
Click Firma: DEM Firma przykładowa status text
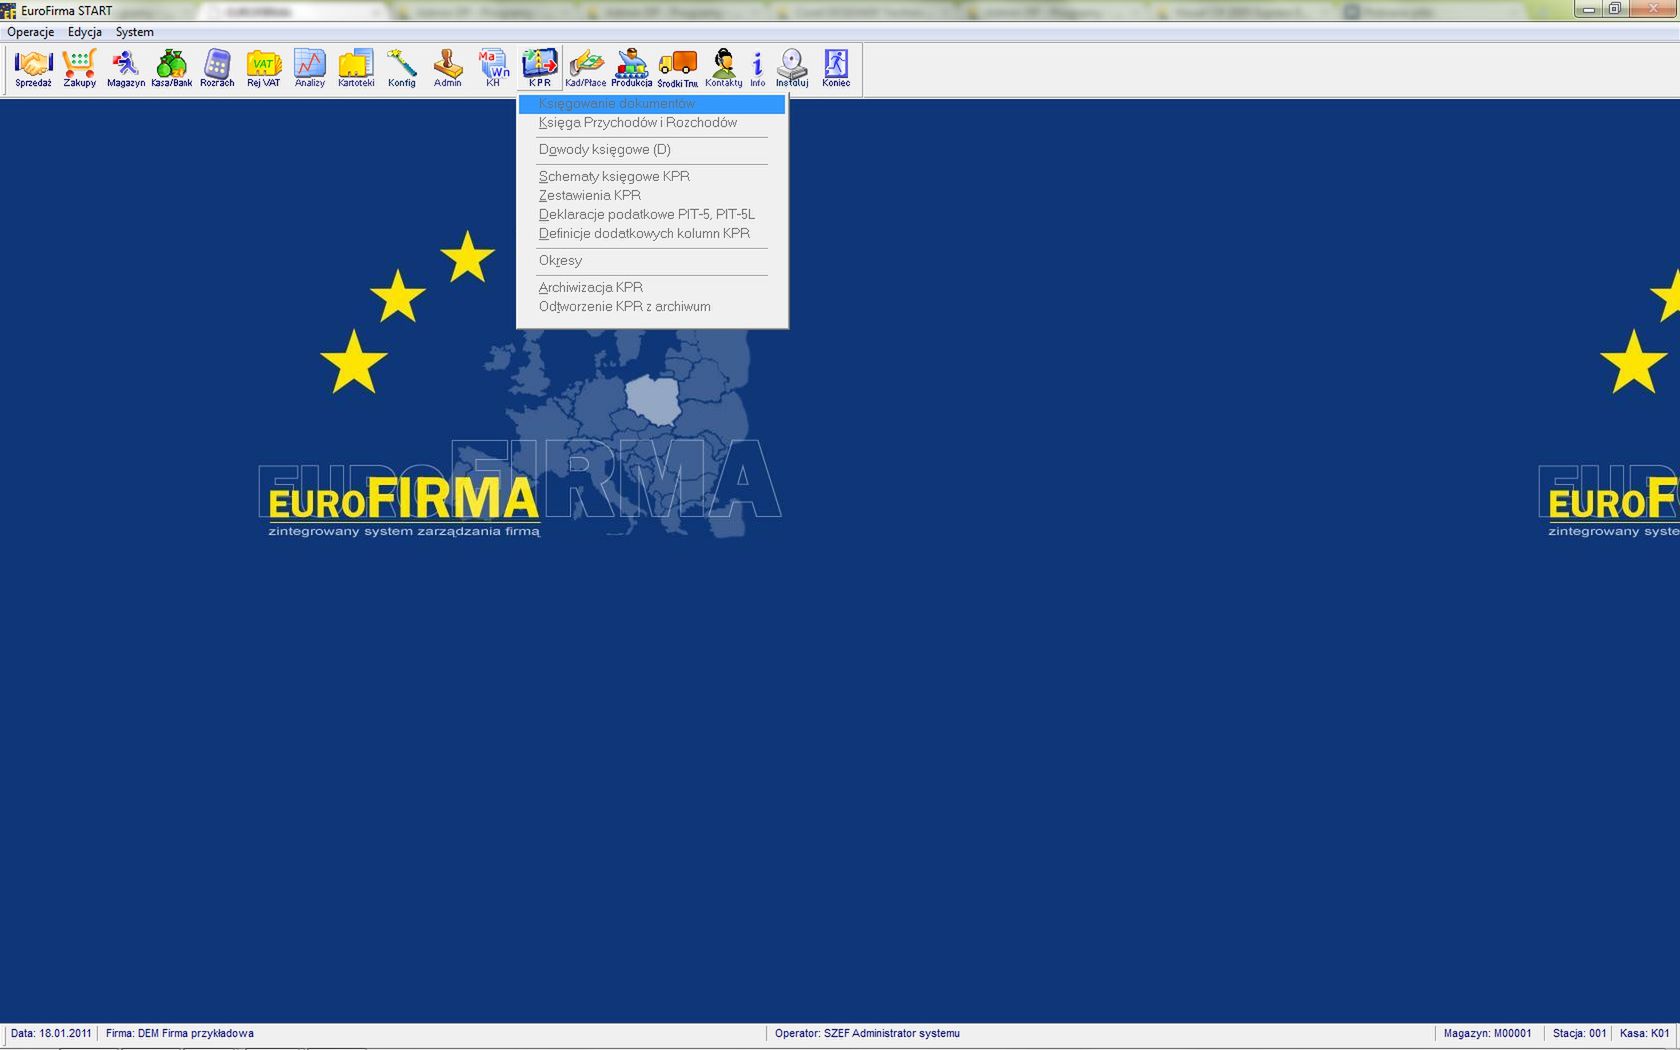[x=180, y=1034]
